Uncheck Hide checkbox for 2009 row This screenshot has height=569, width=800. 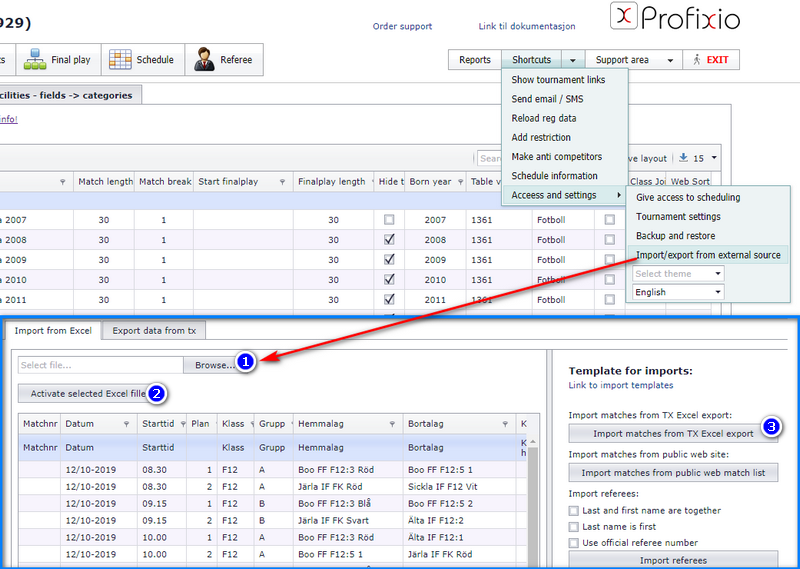pos(389,259)
